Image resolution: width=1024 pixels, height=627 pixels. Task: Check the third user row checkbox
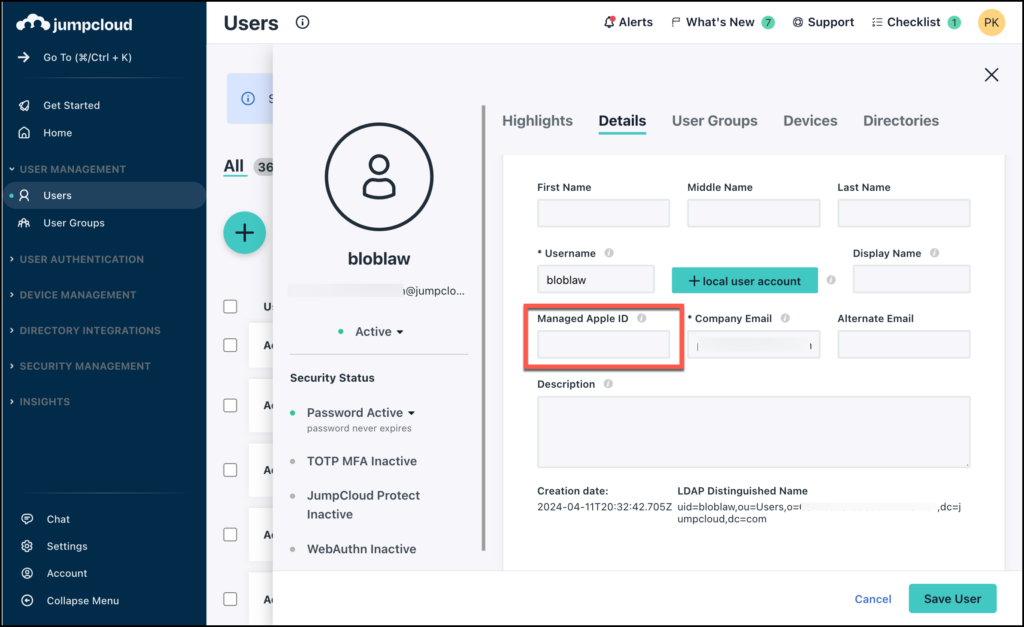pyautogui.click(x=230, y=470)
